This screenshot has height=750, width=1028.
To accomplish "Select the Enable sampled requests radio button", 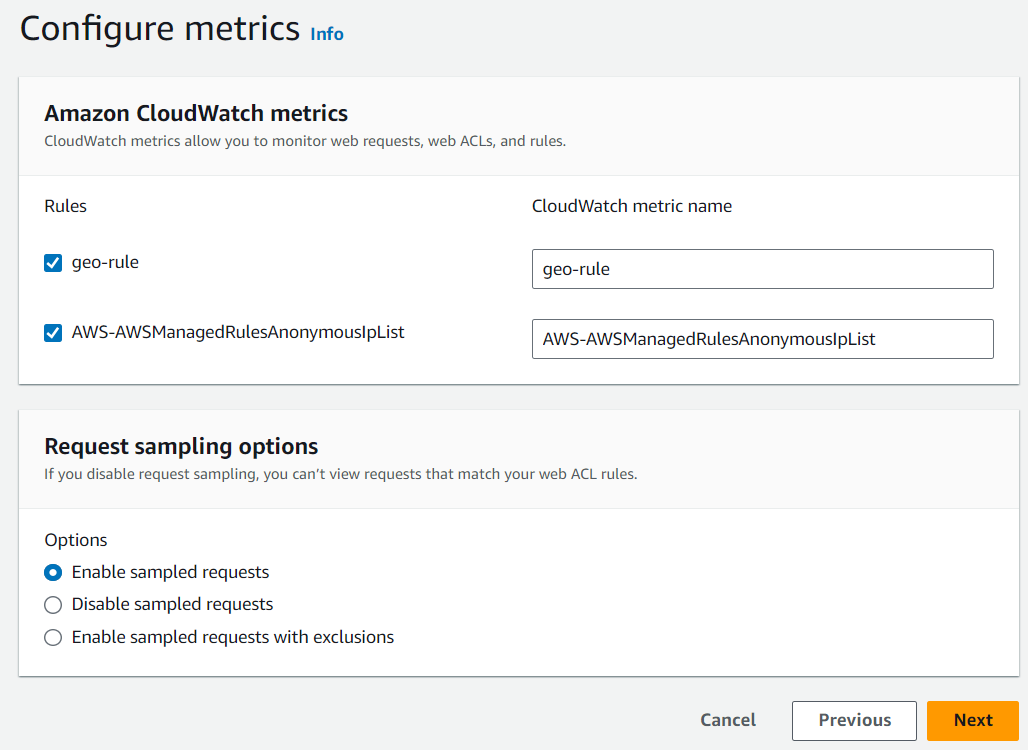I will pyautogui.click(x=54, y=573).
